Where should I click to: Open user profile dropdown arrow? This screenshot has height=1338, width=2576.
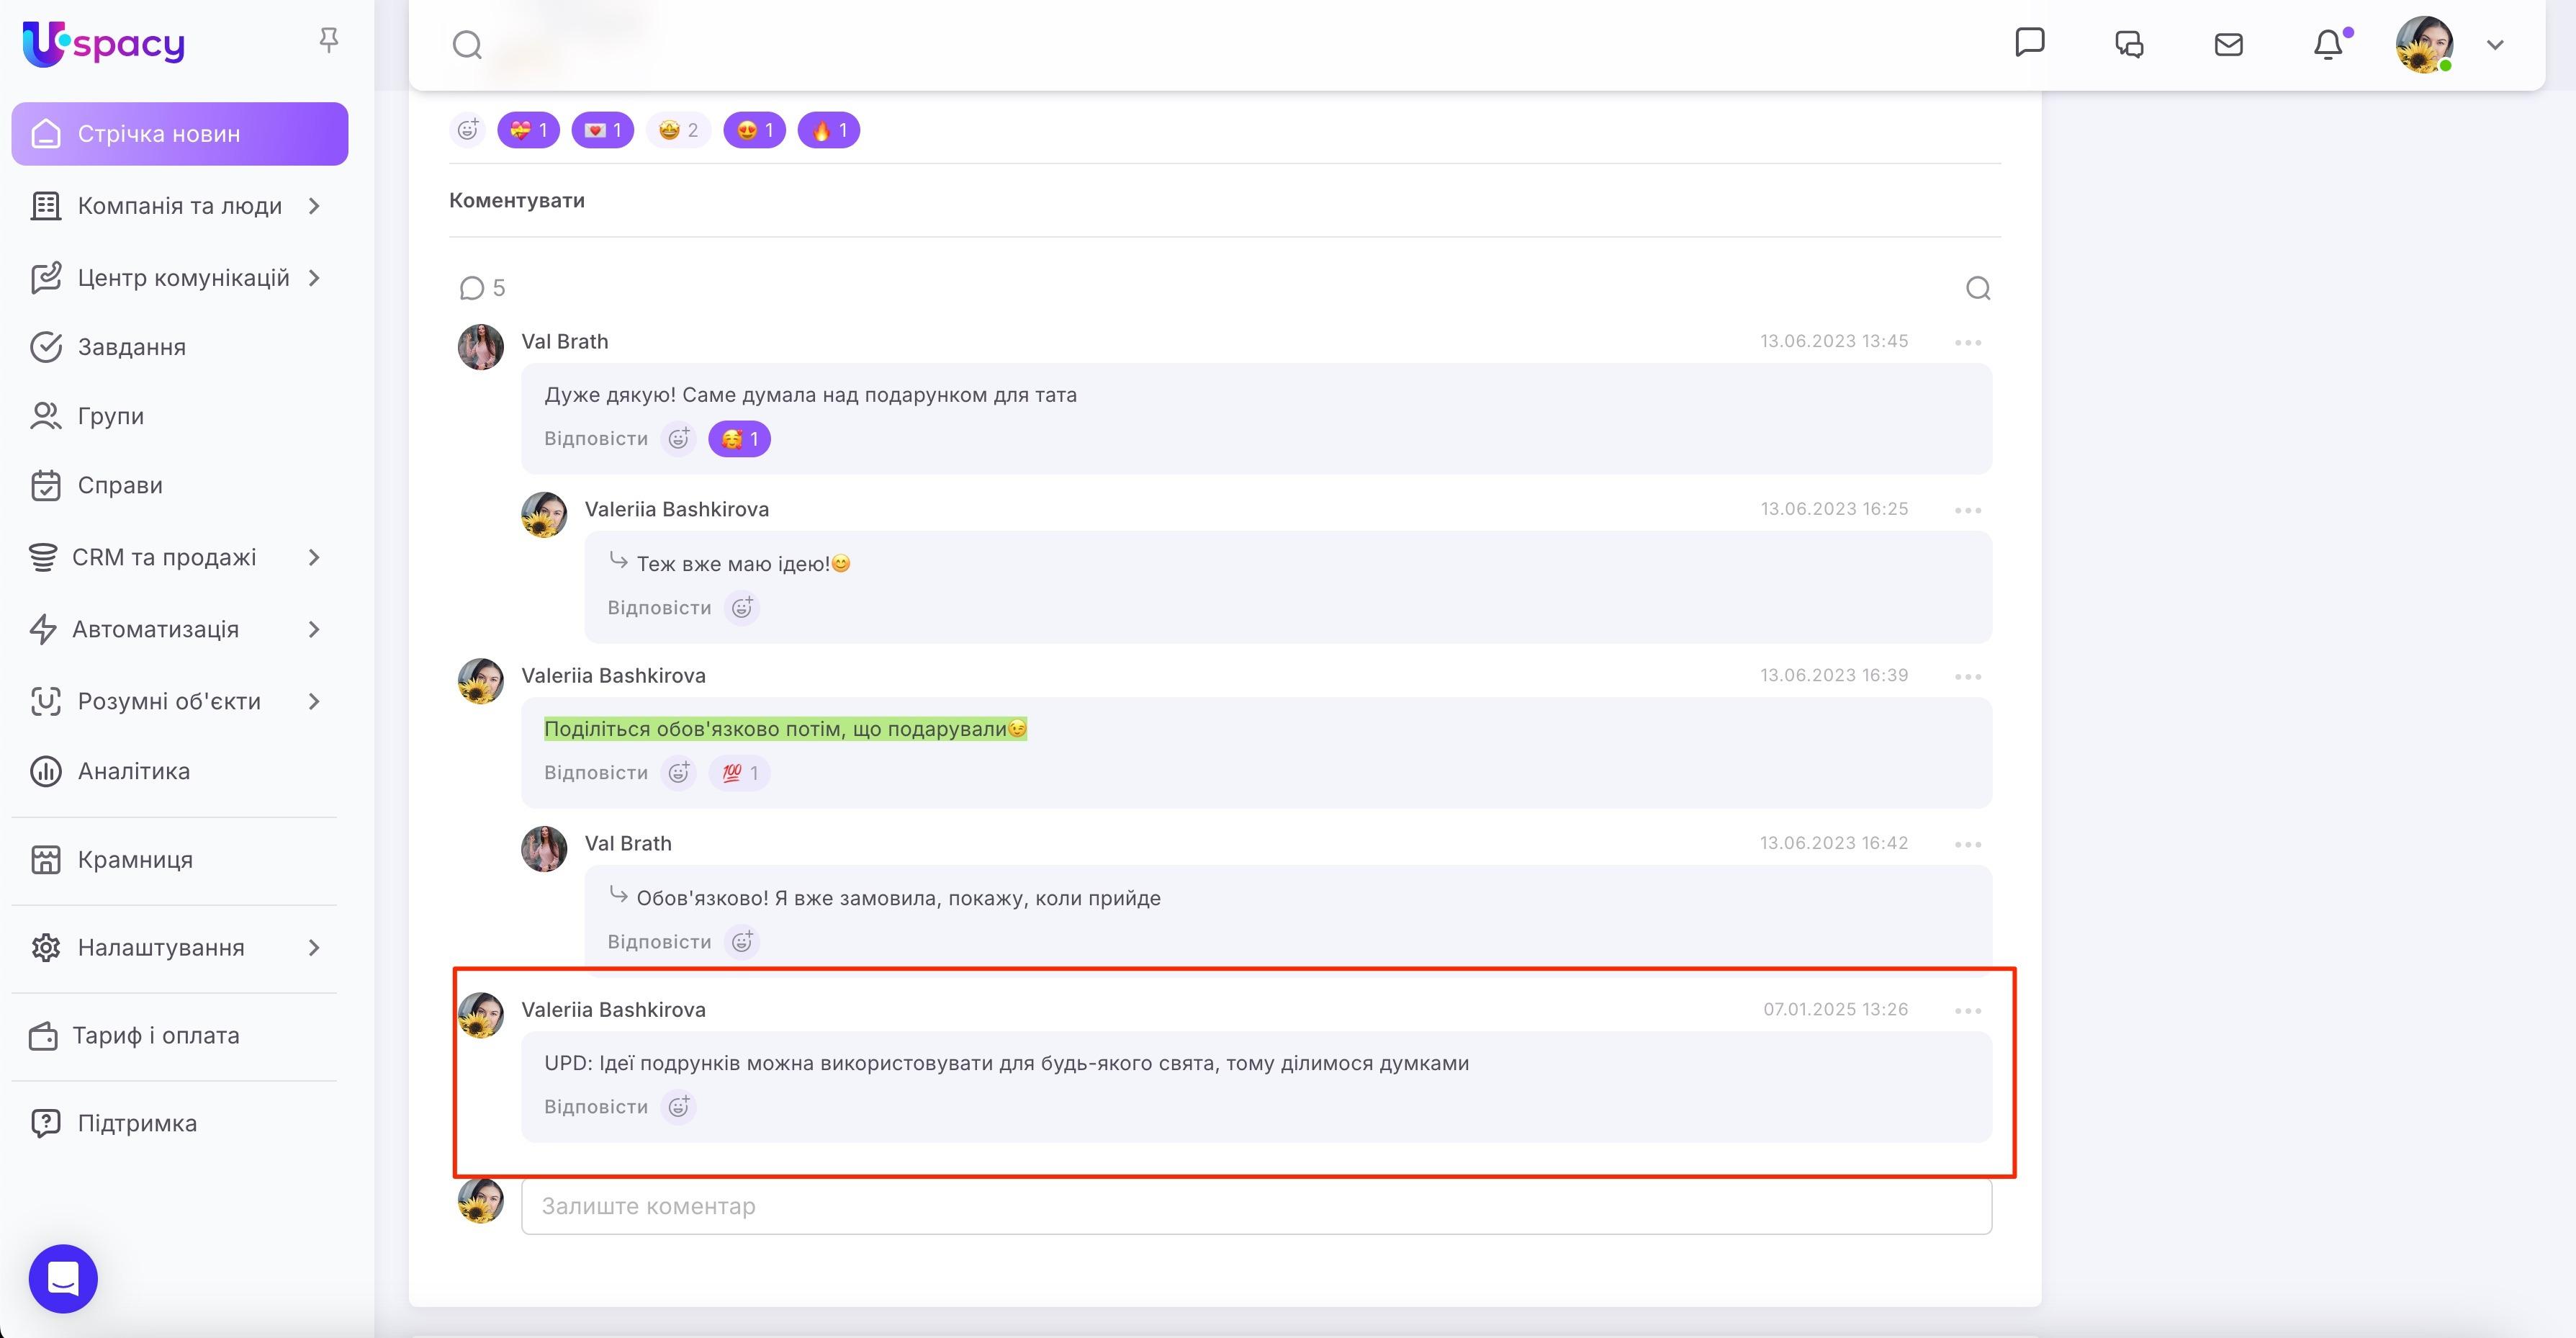point(2494,45)
